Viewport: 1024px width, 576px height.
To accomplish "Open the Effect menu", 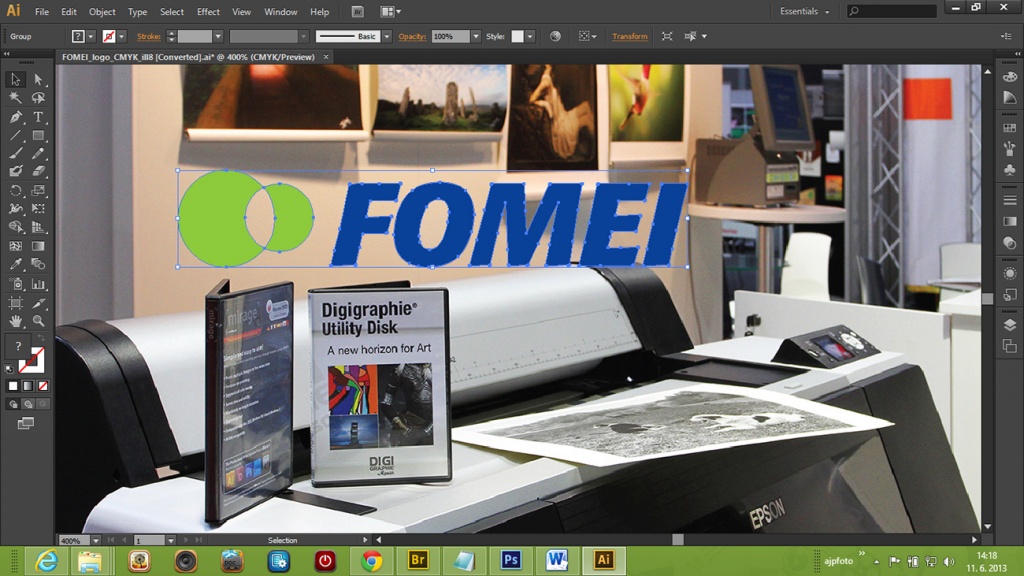I will click(208, 12).
